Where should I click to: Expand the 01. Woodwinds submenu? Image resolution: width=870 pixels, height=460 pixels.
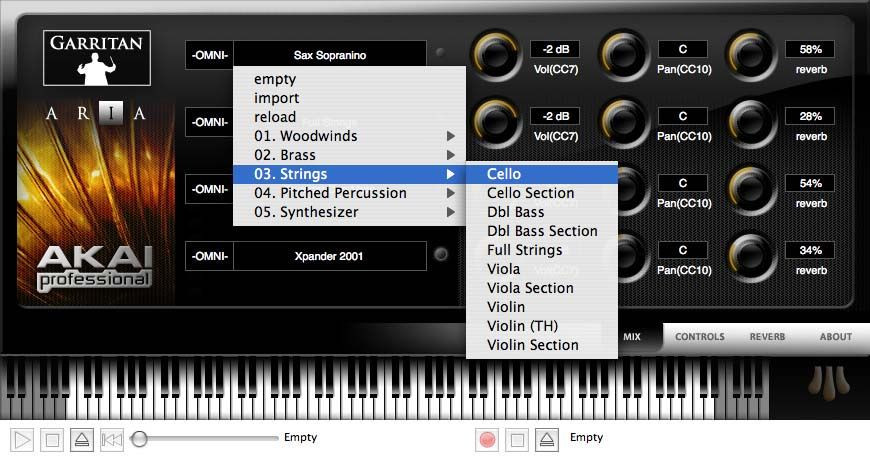tap(349, 136)
